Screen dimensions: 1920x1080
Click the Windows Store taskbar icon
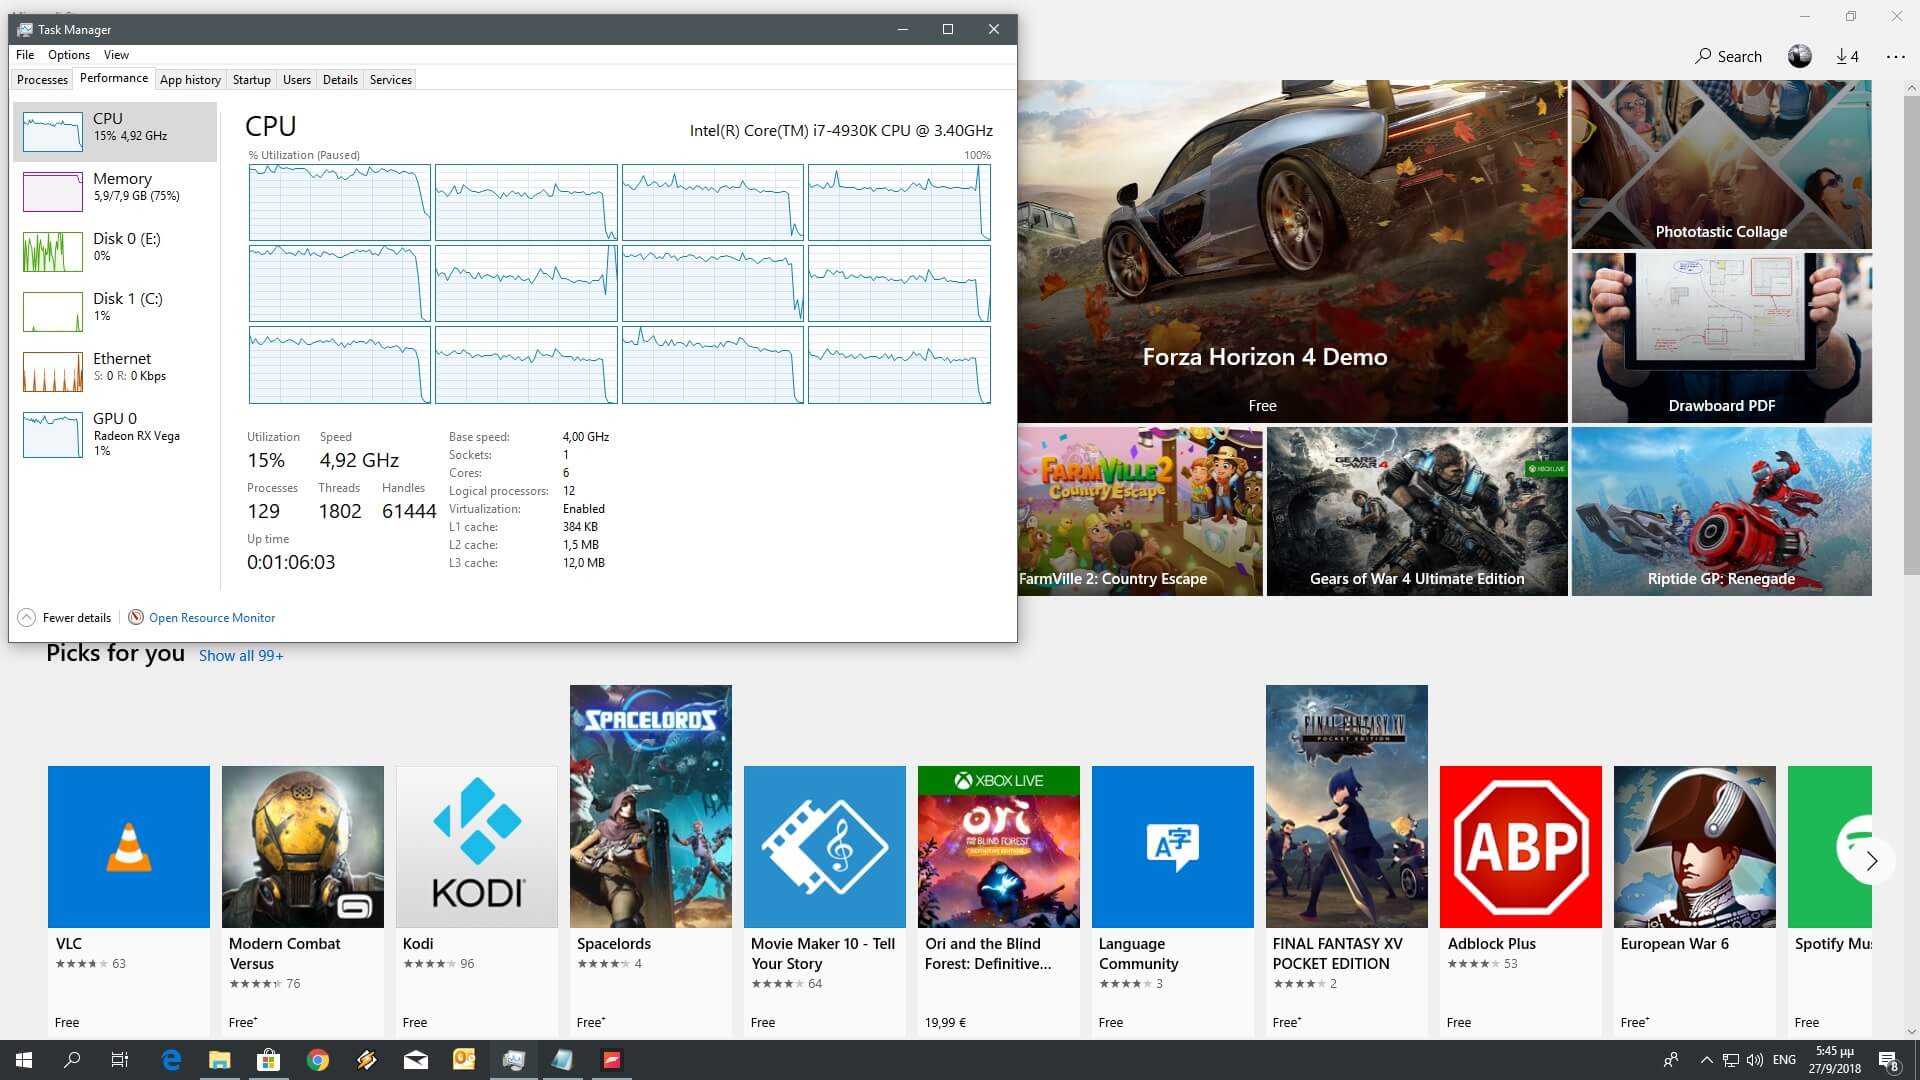(269, 1059)
